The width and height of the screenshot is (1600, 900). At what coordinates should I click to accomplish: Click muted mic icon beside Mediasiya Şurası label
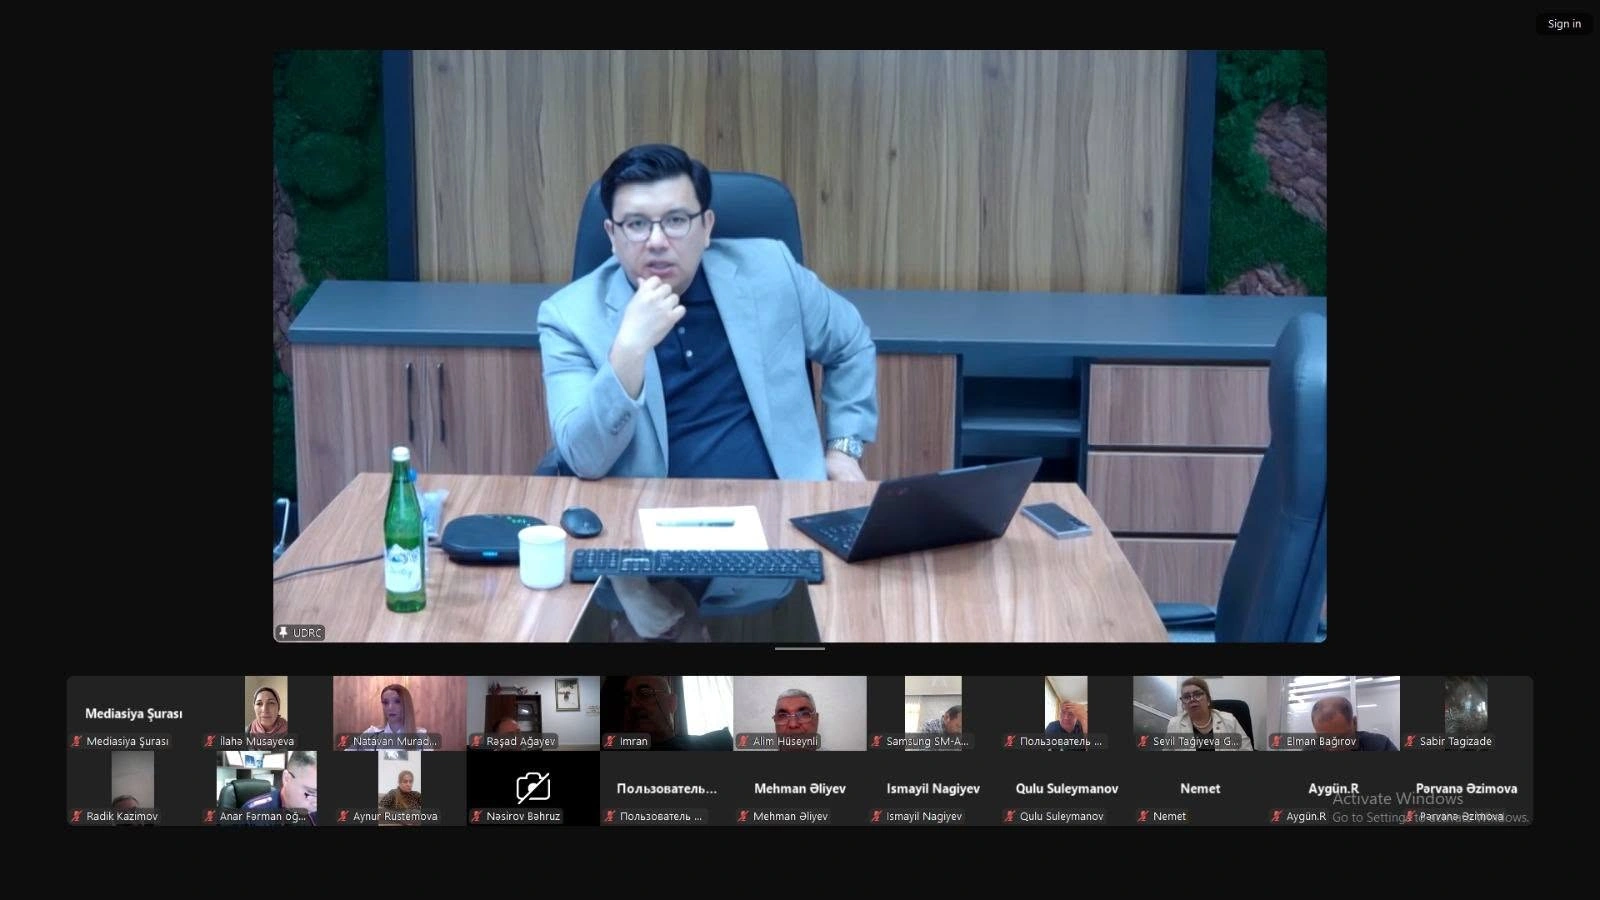coord(76,741)
